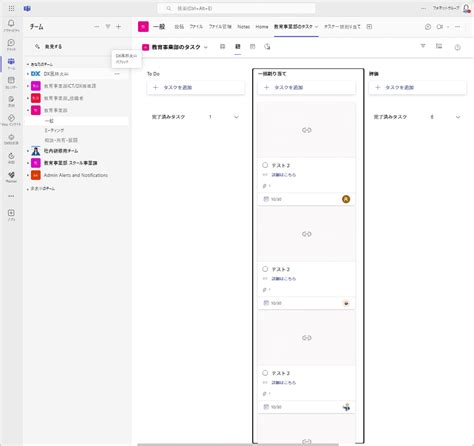The image size is (474, 446).
Task: Mark the first テスト2 task complete
Action: (265, 165)
